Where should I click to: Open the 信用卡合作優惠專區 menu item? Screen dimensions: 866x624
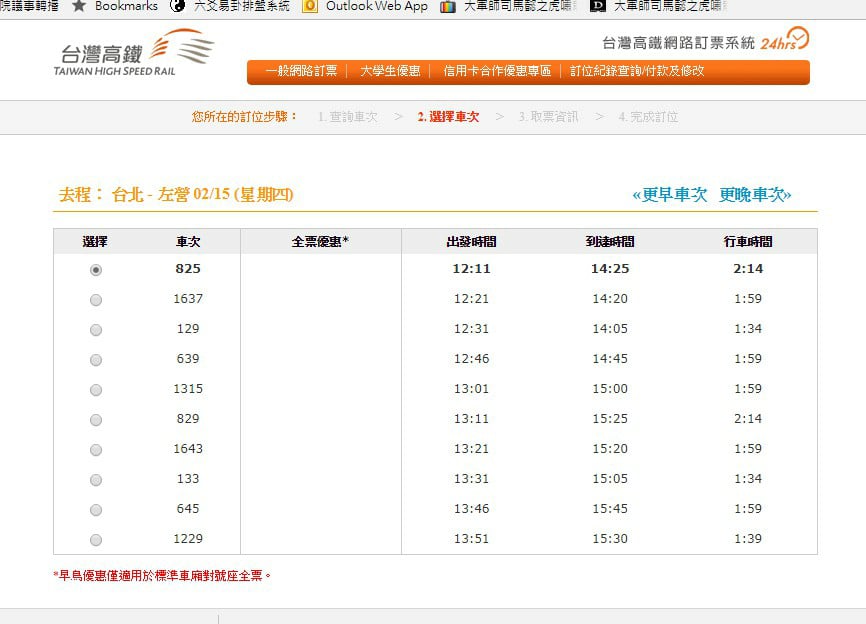(x=497, y=71)
